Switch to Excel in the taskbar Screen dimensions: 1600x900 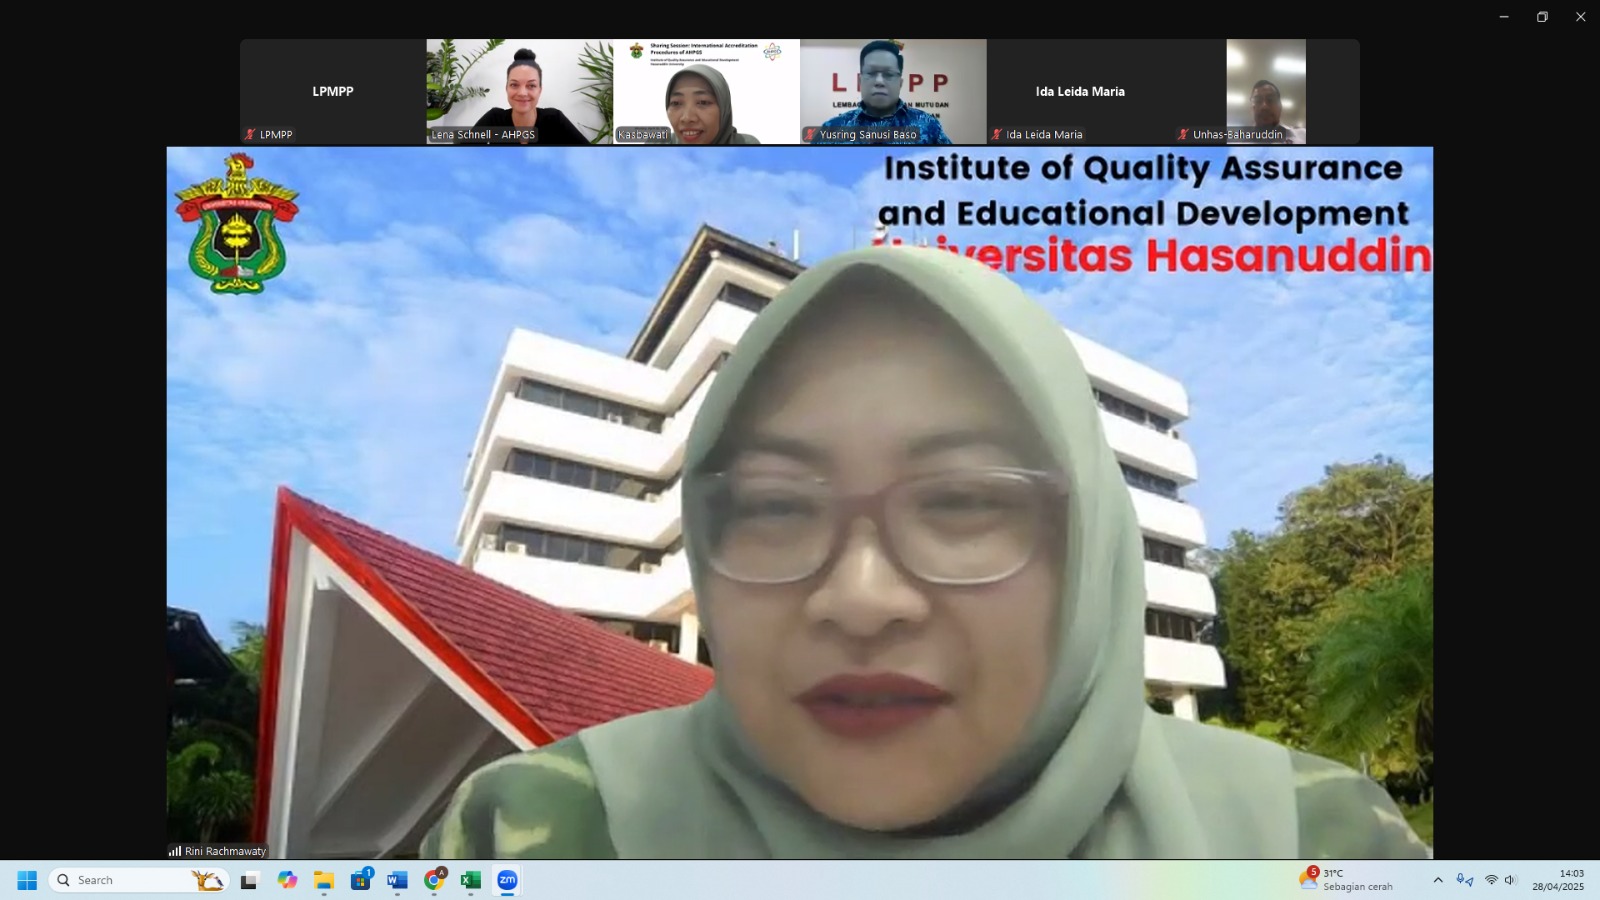click(x=470, y=880)
